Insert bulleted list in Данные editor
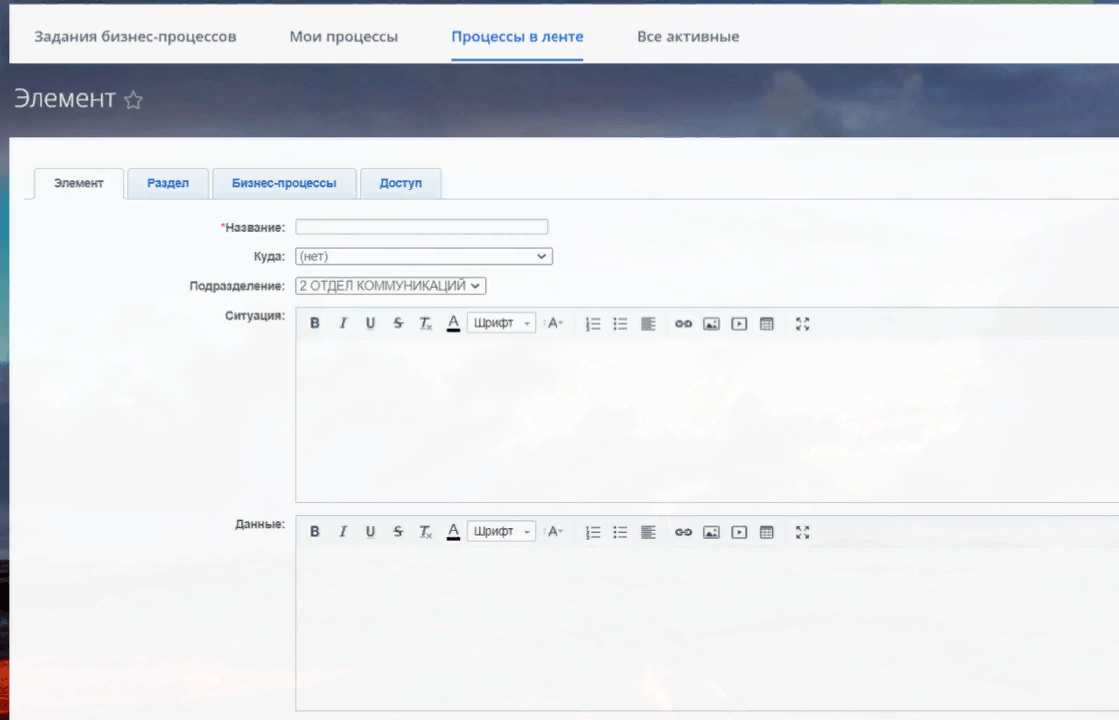Viewport: 1119px width, 720px height. point(620,532)
